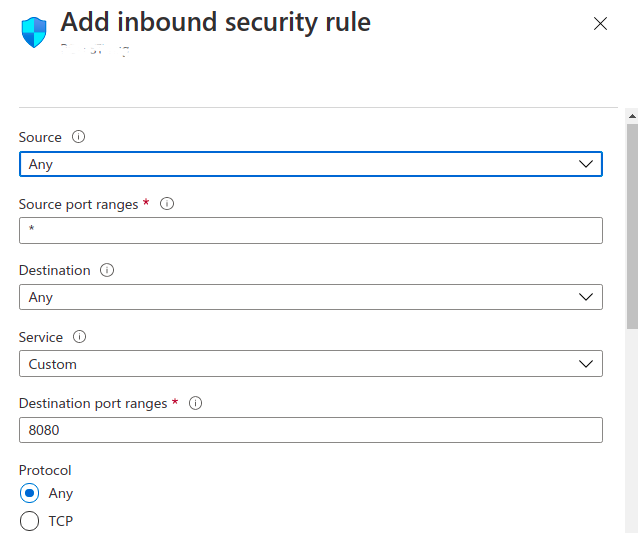Show info for Destination port ranges
The image size is (638, 533).
pyautogui.click(x=196, y=404)
